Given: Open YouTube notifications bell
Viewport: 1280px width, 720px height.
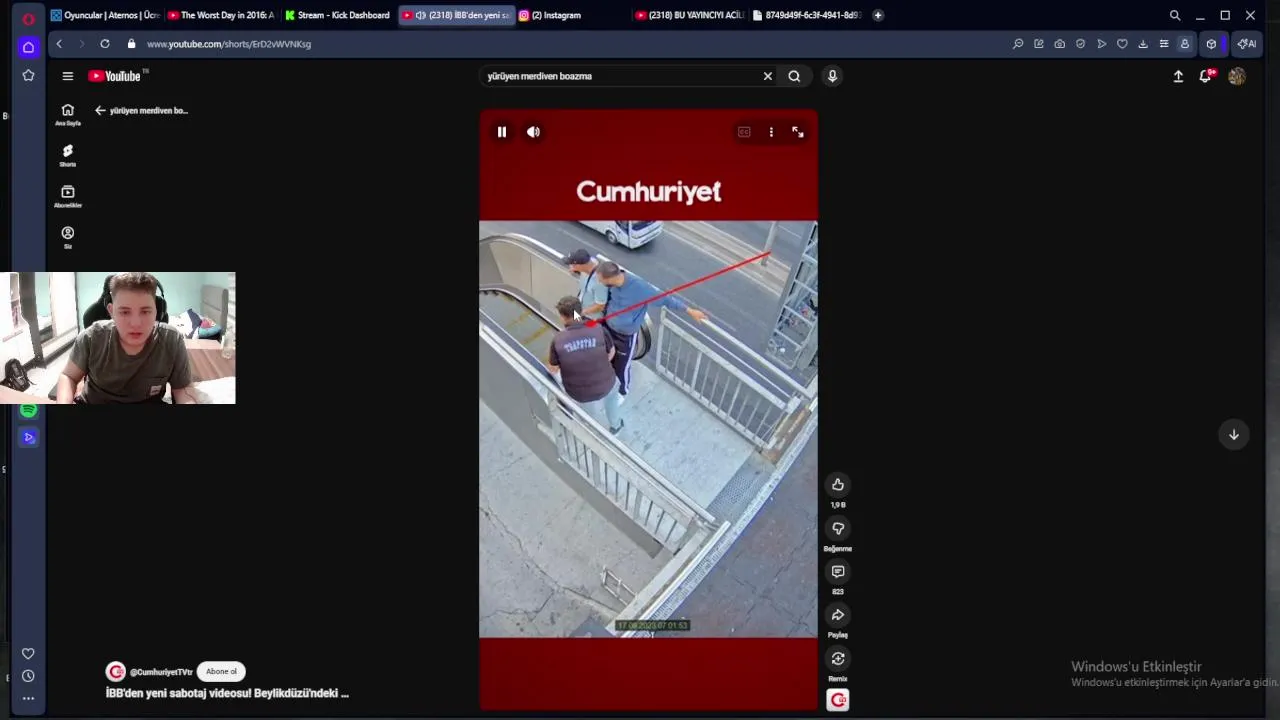Looking at the screenshot, I should point(1206,76).
